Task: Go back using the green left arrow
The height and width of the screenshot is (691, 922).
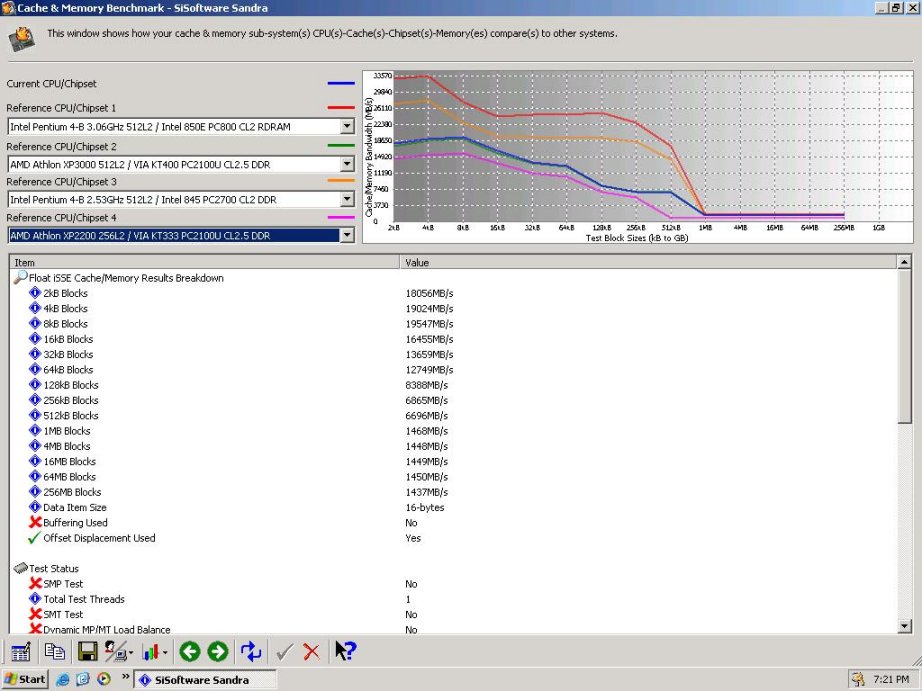Action: coord(190,652)
